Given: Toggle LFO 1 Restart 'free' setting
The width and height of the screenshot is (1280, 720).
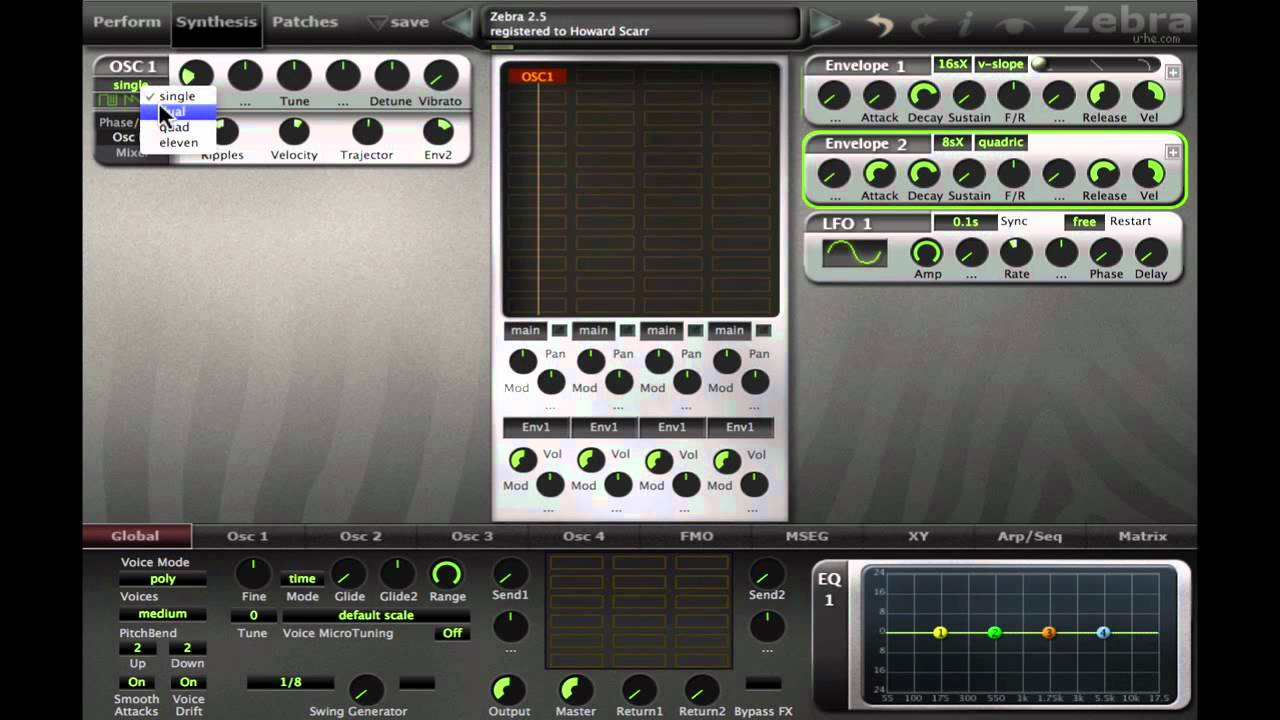Looking at the screenshot, I should click(x=1084, y=222).
